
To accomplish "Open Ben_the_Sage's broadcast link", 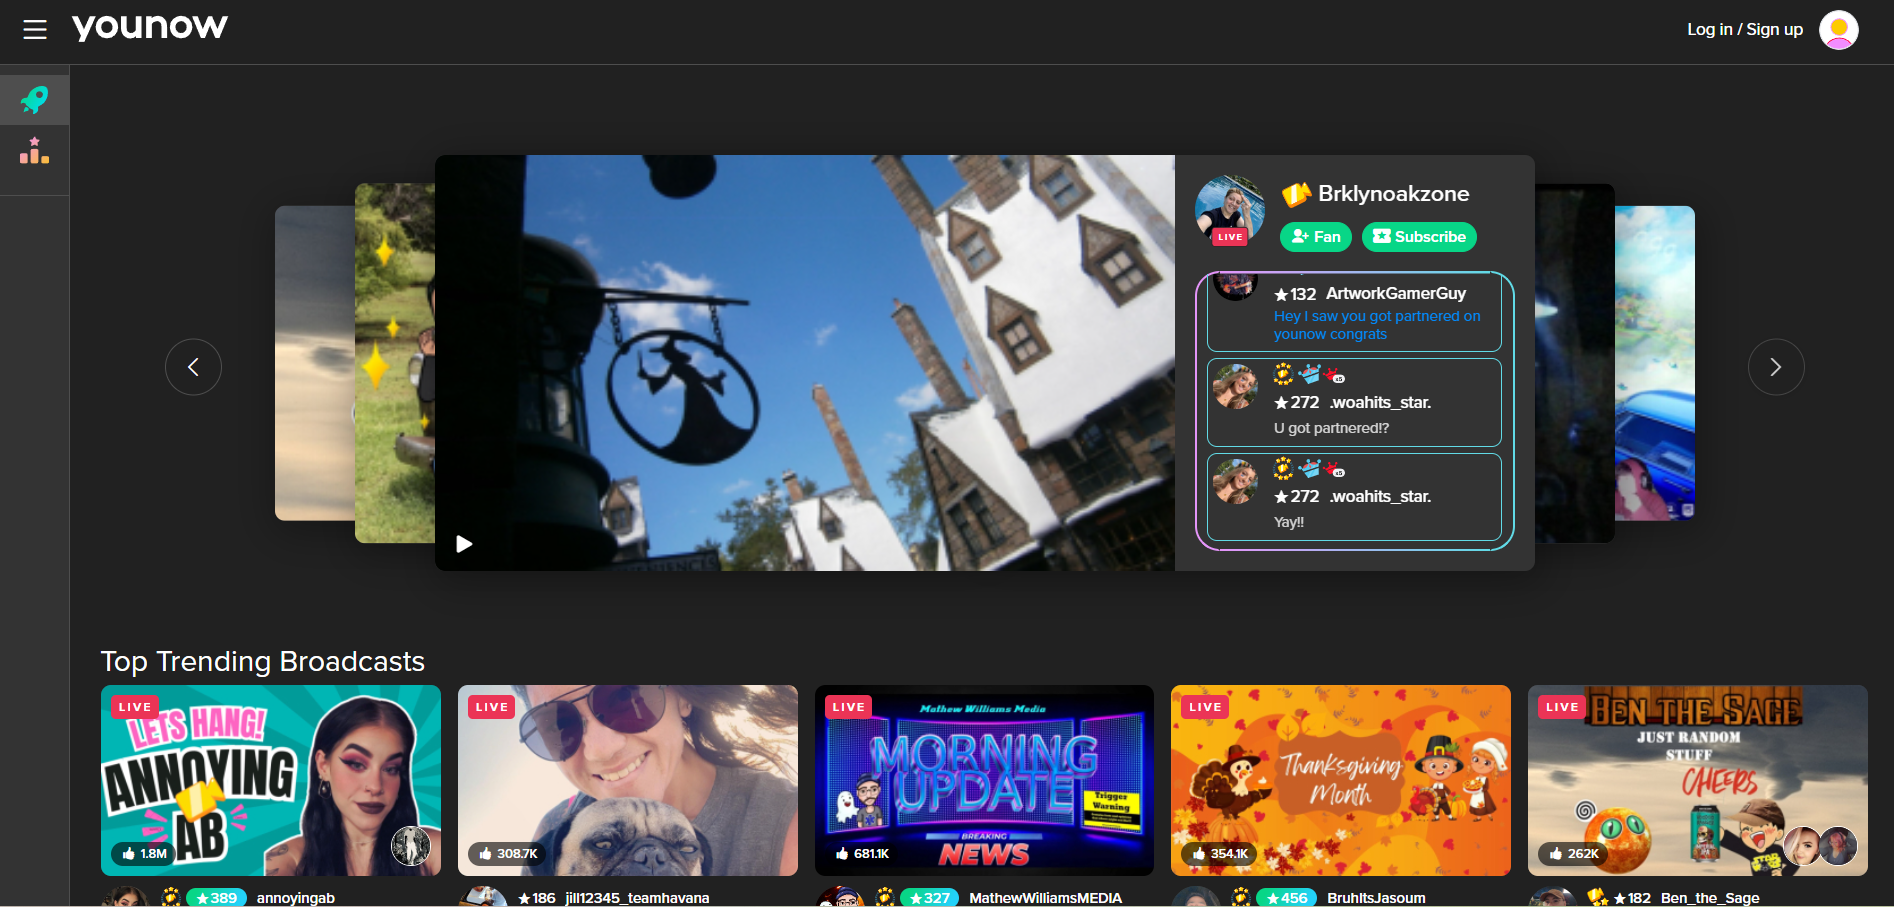I will tap(1710, 897).
